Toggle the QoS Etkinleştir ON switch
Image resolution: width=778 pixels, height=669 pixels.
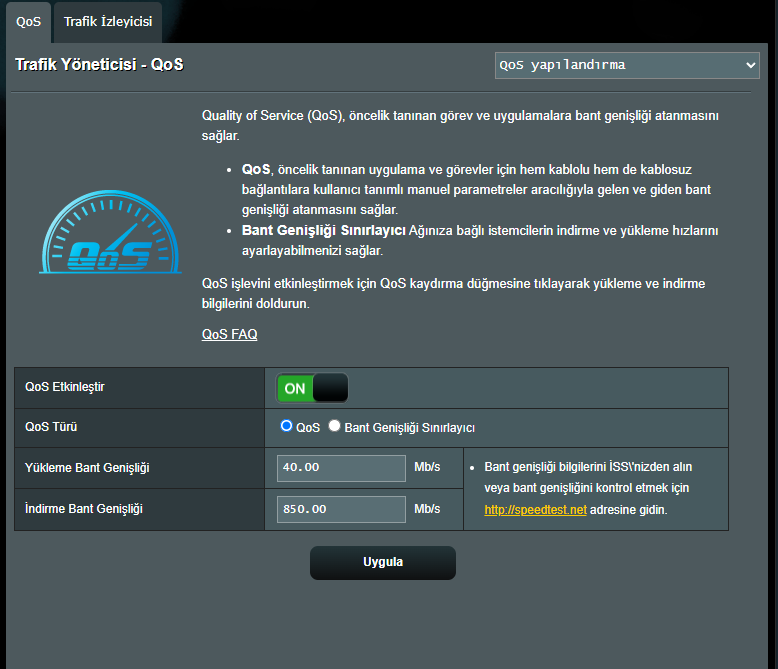312,388
